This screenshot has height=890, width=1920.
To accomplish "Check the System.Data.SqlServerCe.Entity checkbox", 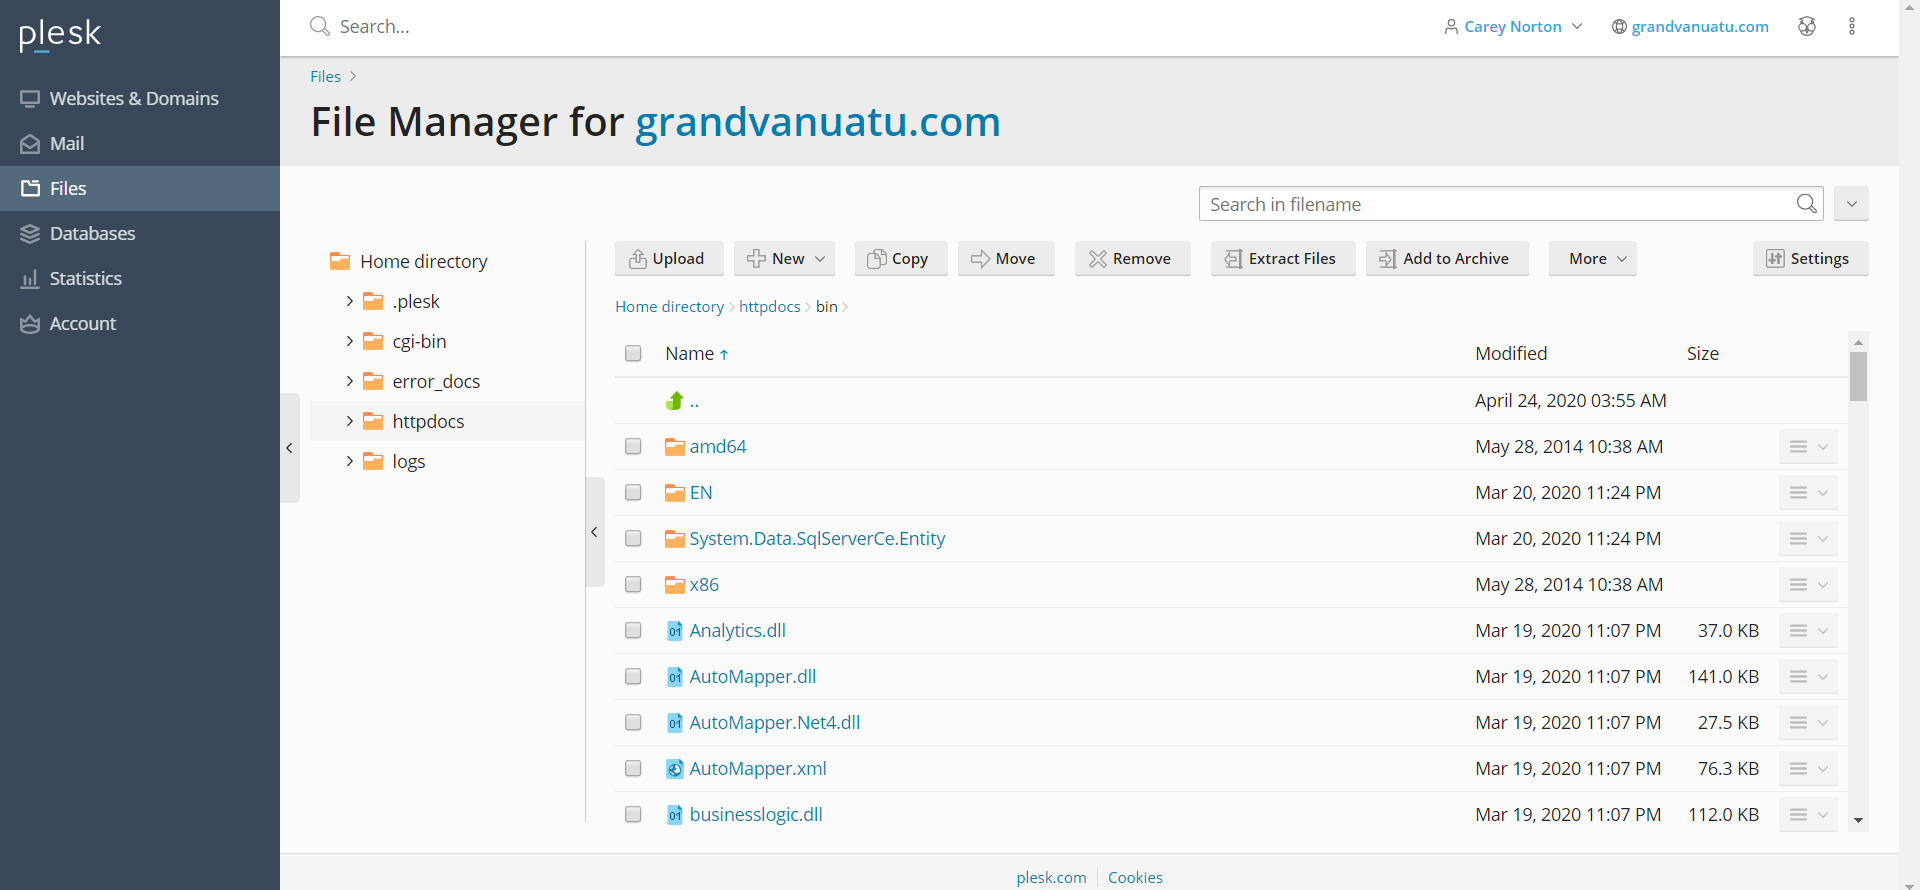I will click(x=633, y=538).
